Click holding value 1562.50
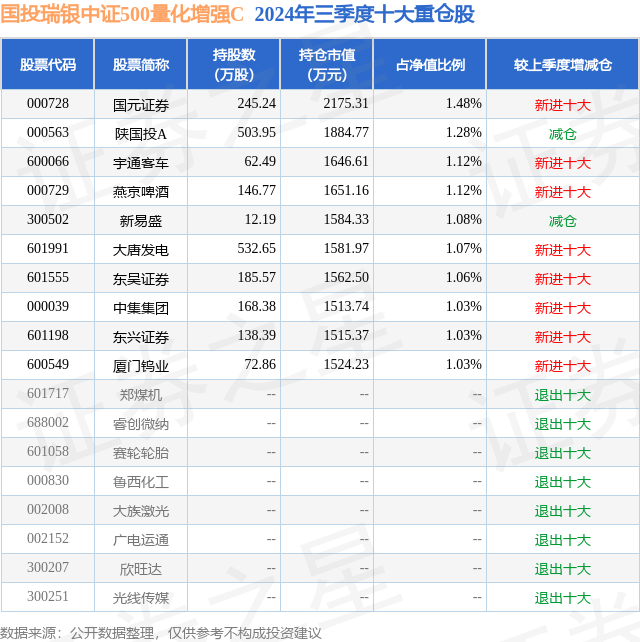640x642 pixels. (346, 278)
